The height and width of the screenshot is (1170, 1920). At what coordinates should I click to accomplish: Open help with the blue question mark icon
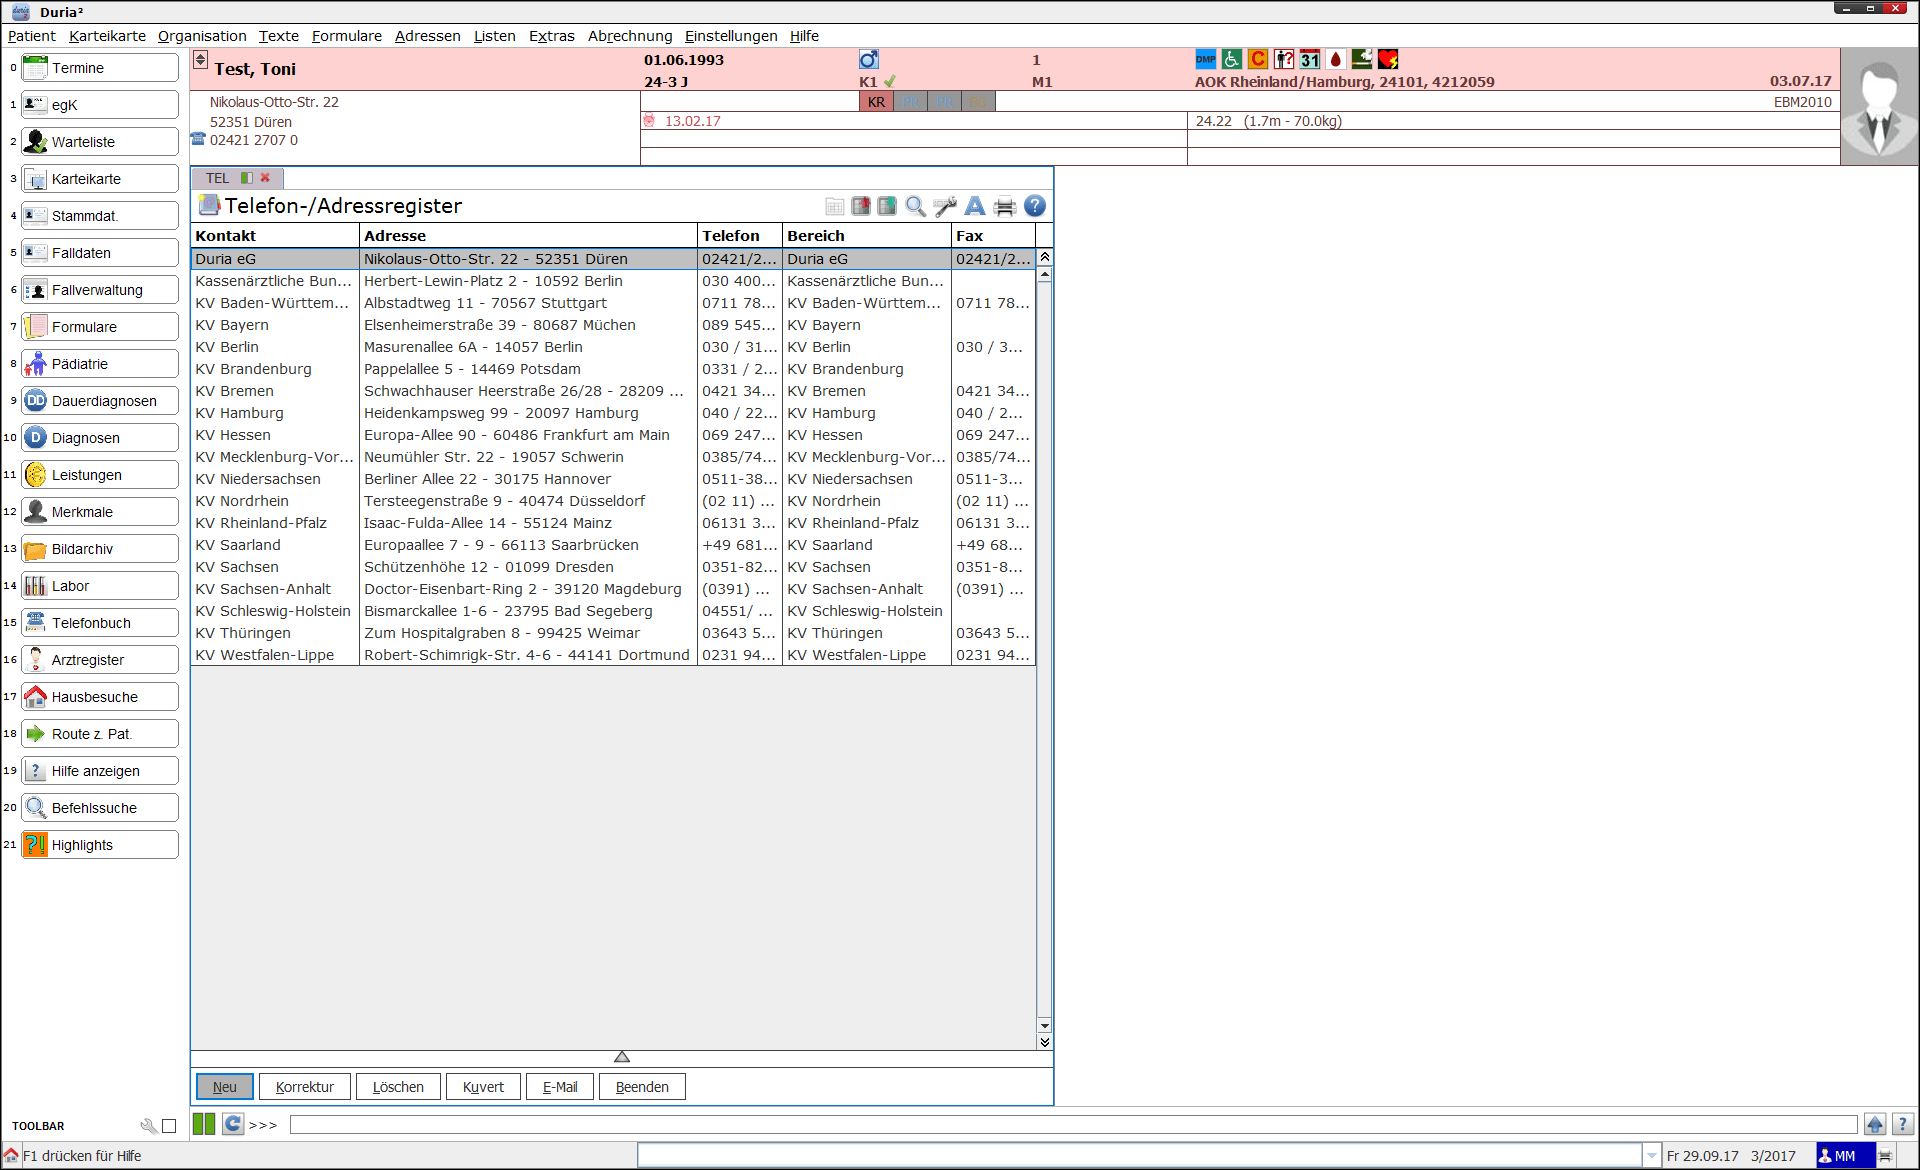1035,206
